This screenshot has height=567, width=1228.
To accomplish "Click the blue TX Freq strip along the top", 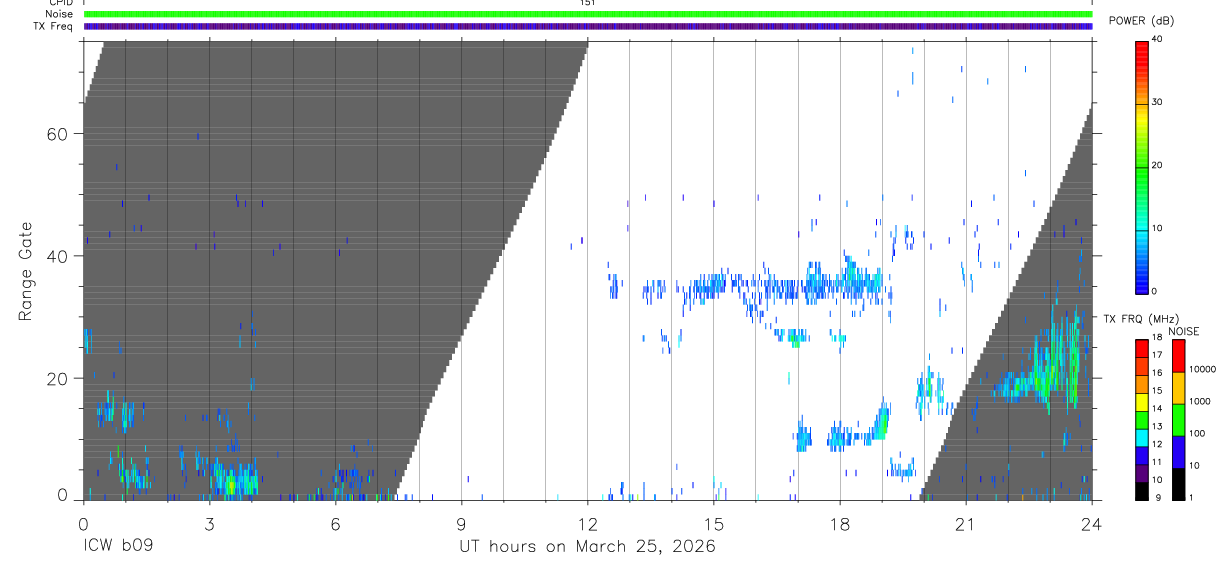I will point(588,26).
